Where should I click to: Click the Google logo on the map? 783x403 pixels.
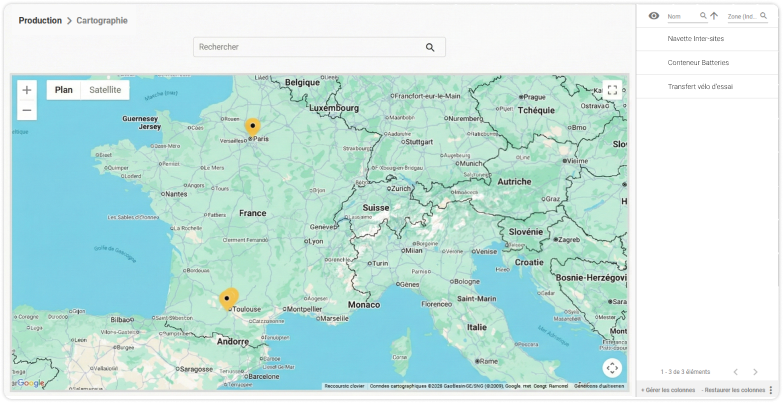coord(30,383)
